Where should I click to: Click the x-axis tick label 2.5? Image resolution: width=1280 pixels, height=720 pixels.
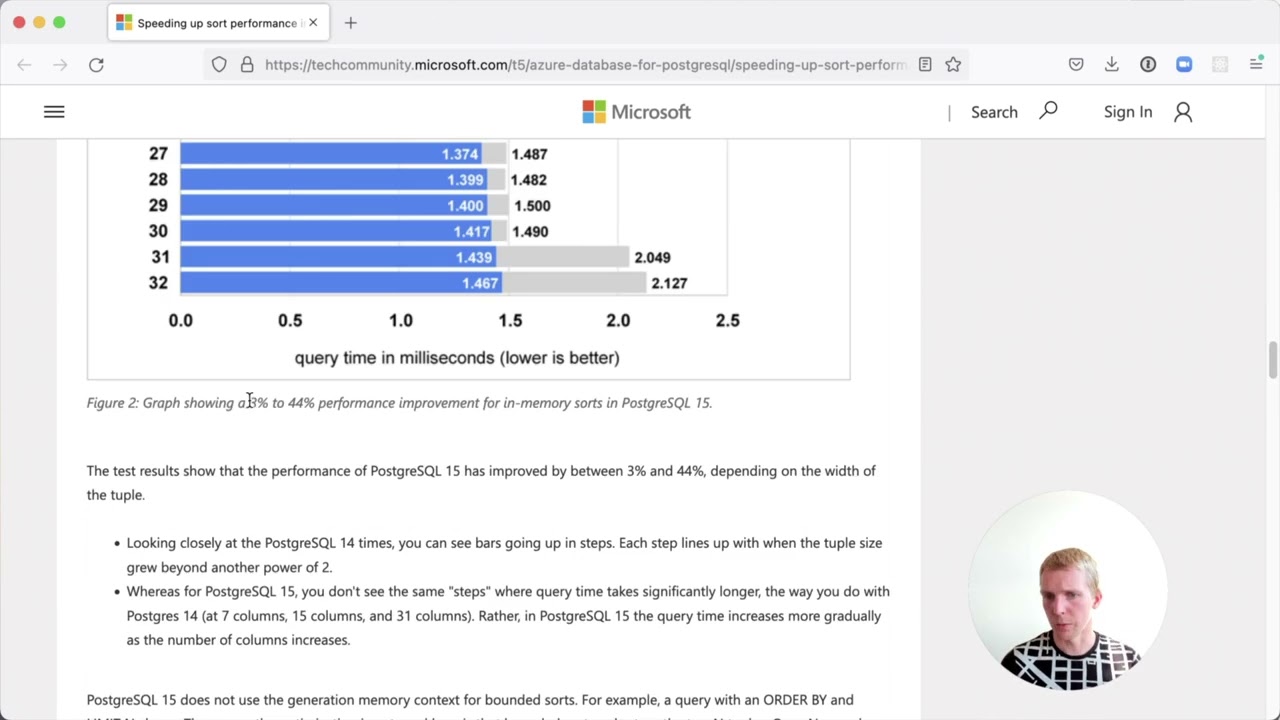[727, 320]
